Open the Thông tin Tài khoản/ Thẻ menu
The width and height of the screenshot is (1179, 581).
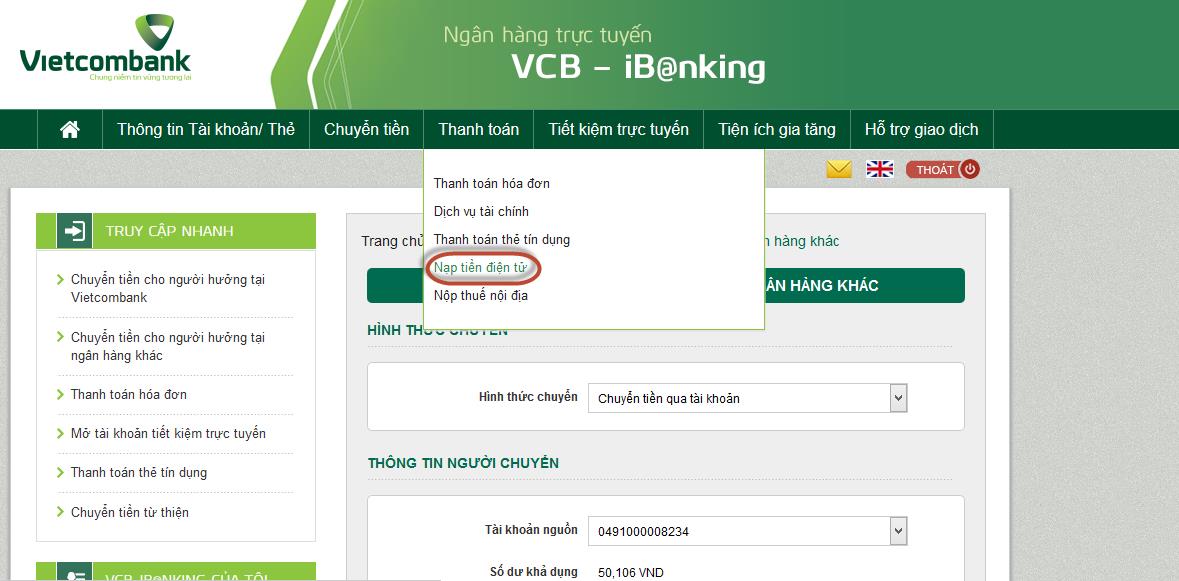[x=205, y=129]
